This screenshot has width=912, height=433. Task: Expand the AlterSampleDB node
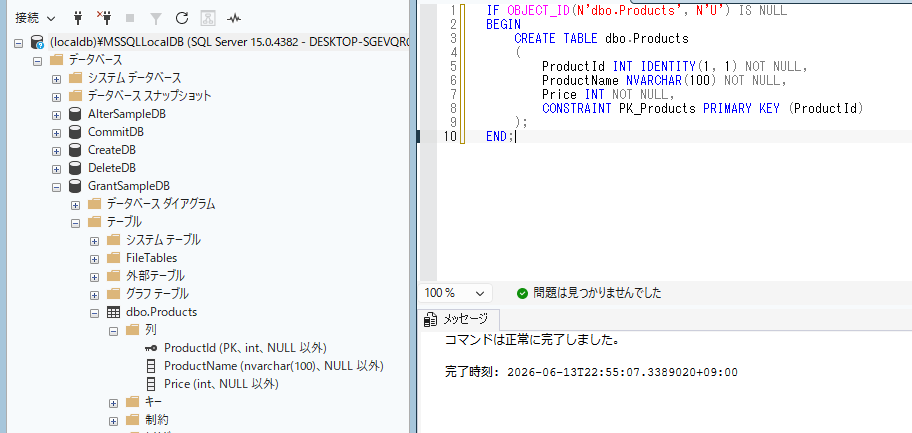coord(56,115)
